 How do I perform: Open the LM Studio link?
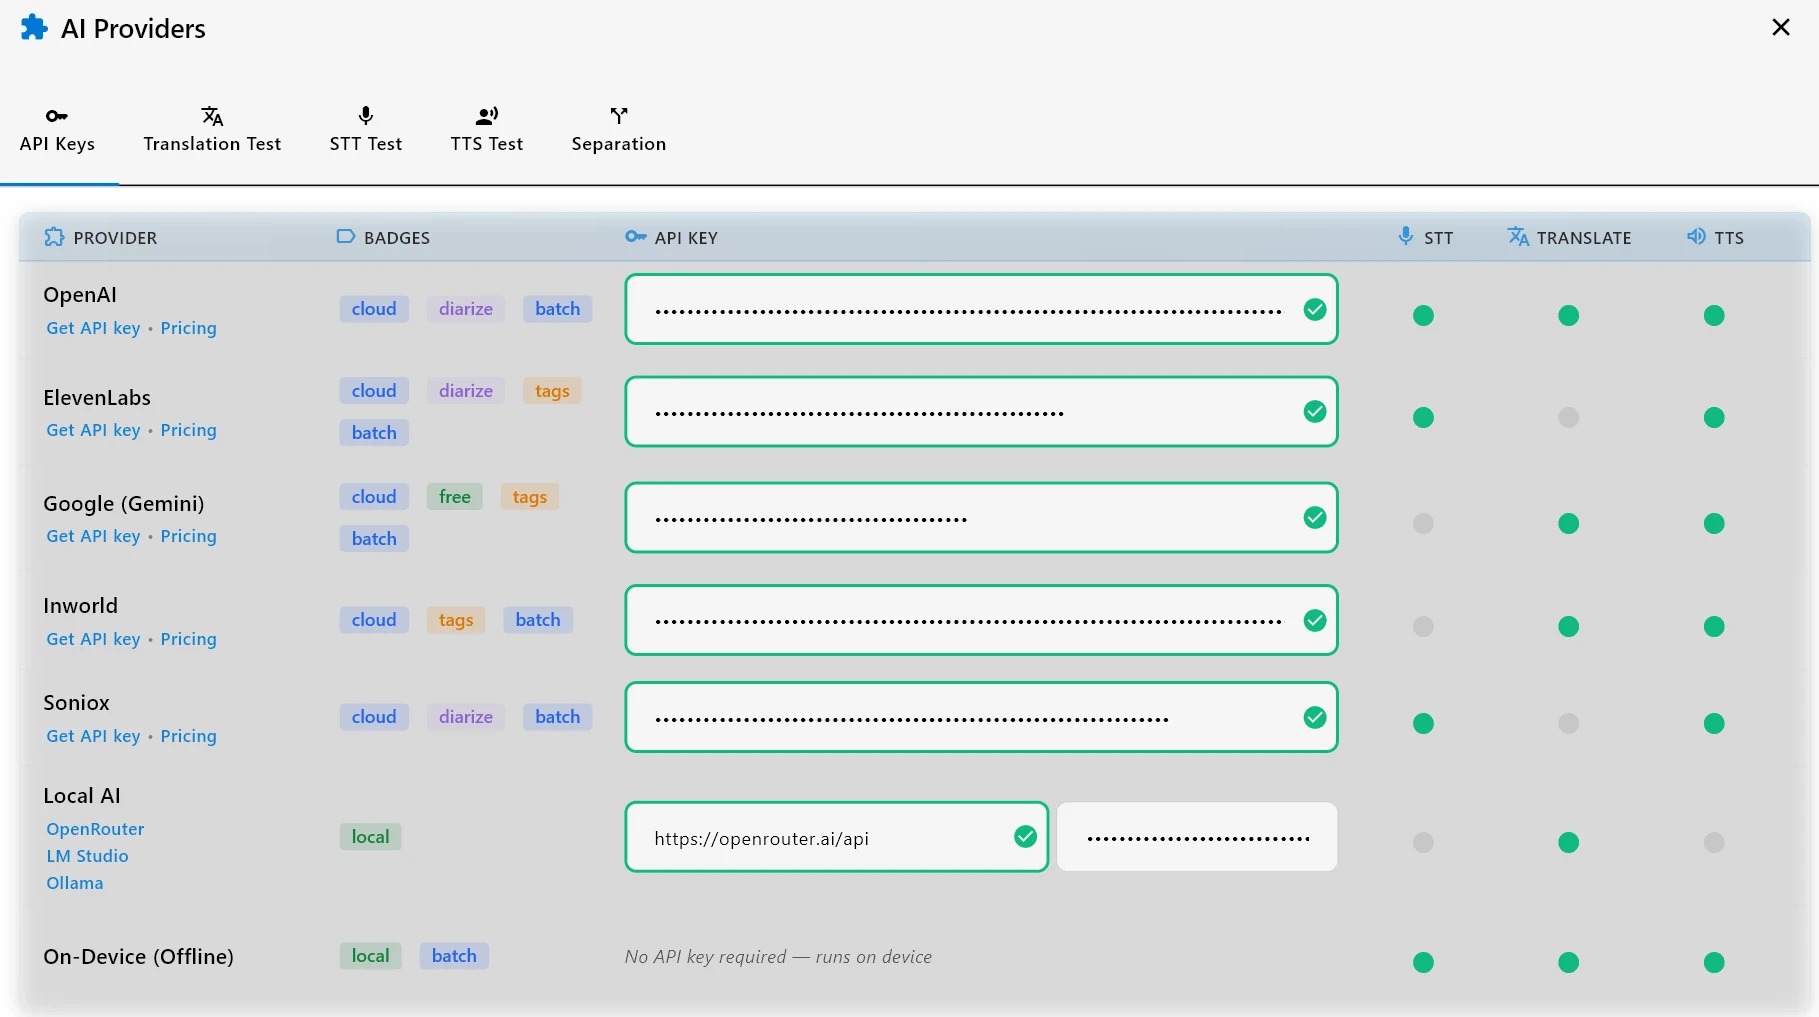(x=87, y=856)
